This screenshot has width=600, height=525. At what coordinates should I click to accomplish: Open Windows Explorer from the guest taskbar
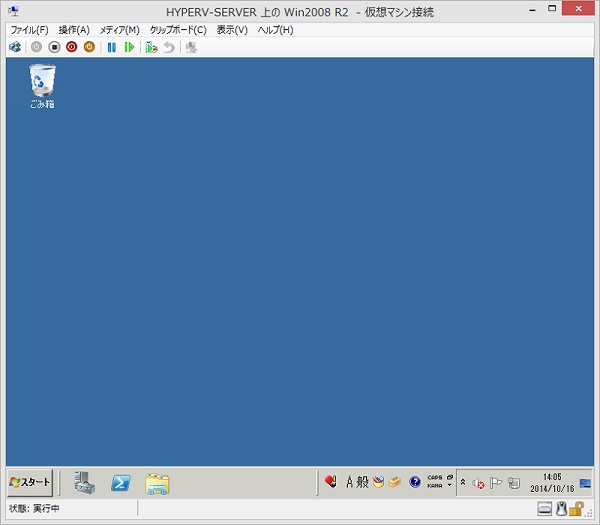point(157,484)
